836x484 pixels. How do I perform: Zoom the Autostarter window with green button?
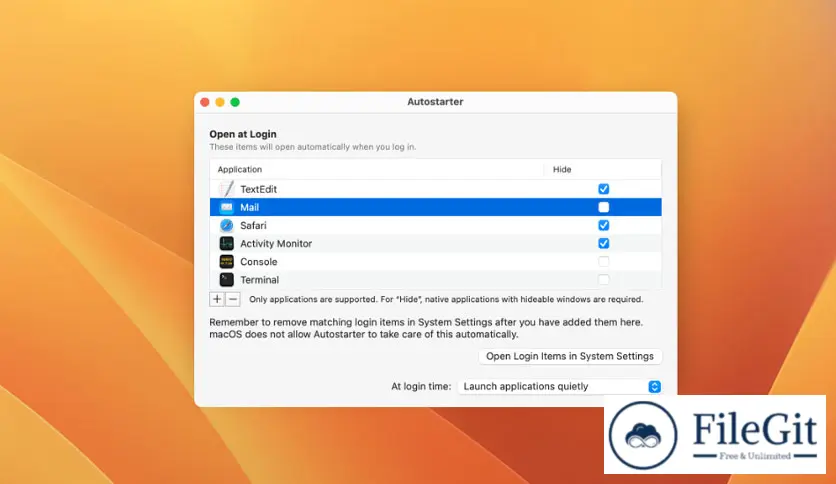[235, 102]
